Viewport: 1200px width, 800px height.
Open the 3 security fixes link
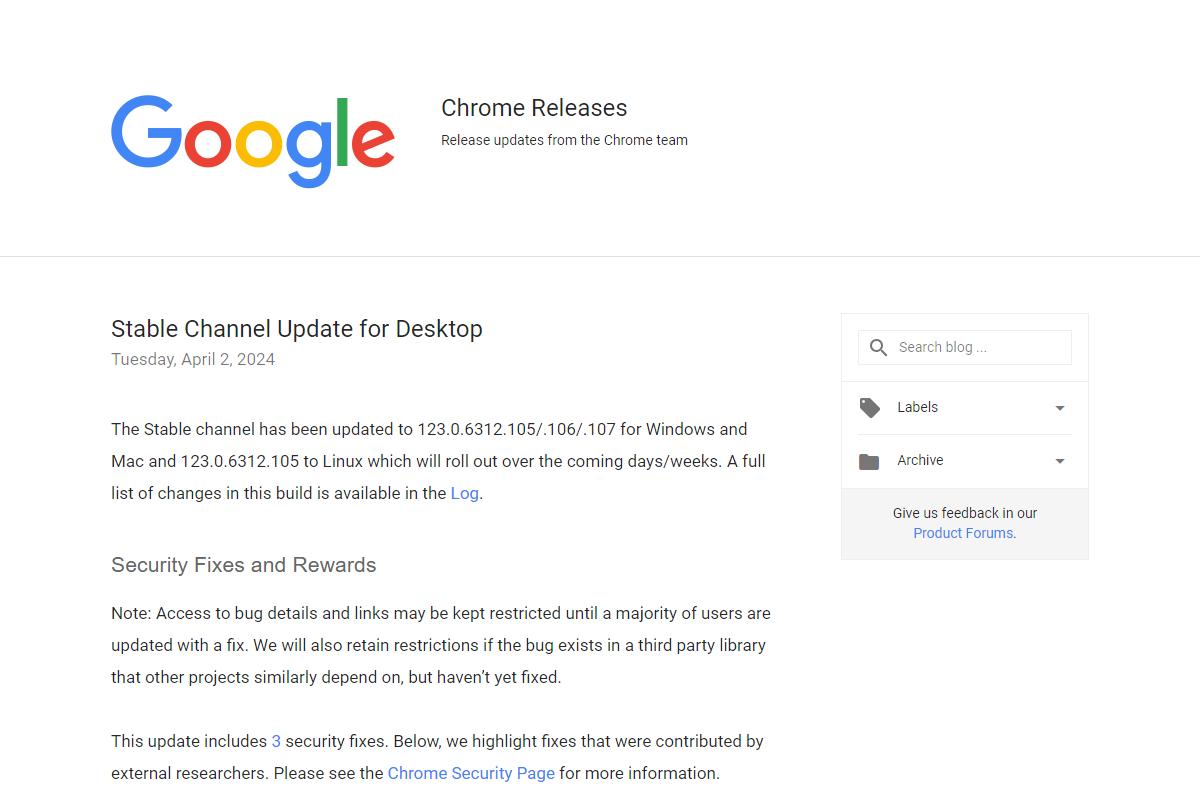pyautogui.click(x=276, y=741)
